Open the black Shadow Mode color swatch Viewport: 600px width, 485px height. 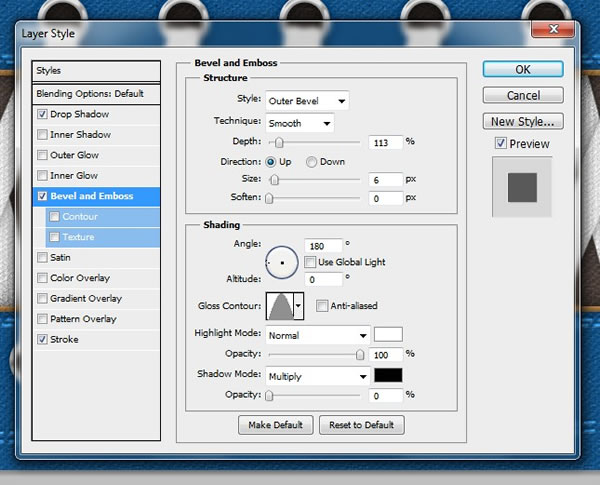pos(388,375)
